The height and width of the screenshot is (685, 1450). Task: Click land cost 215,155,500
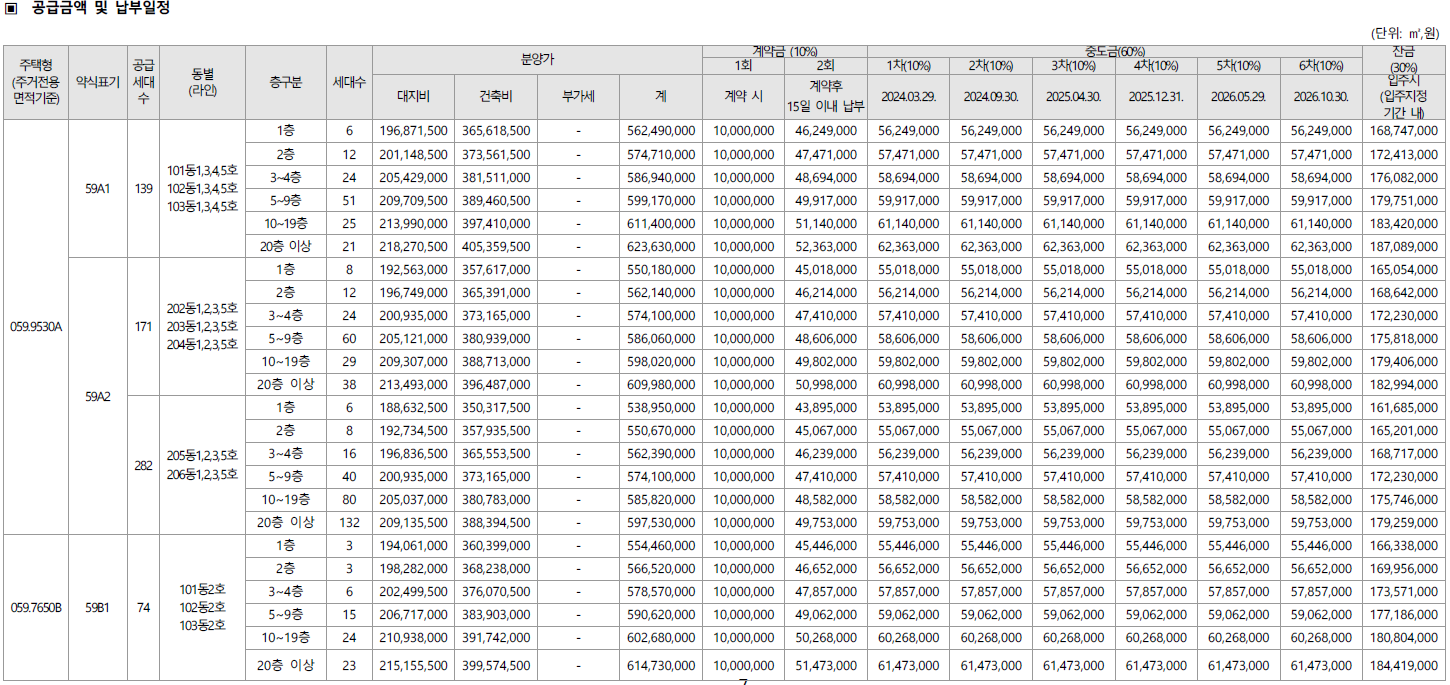413,665
